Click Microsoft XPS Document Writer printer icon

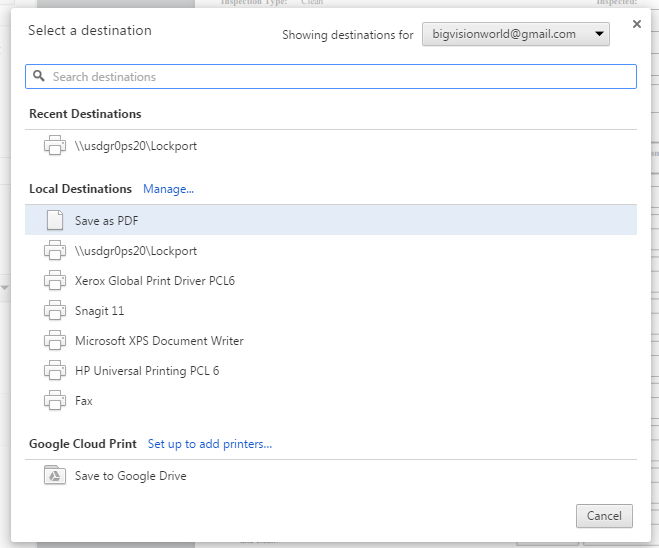pyautogui.click(x=55, y=341)
